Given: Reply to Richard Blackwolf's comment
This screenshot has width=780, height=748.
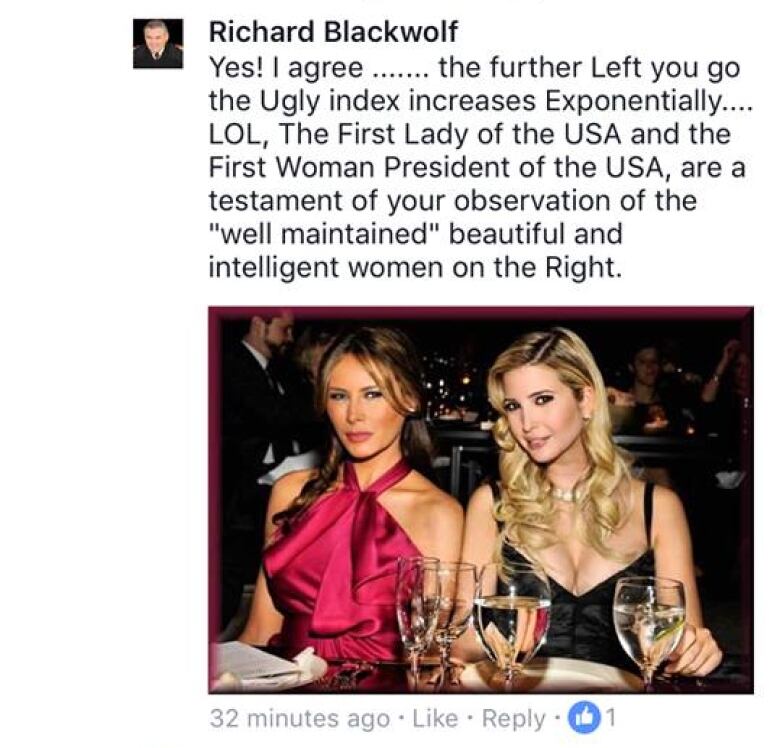Looking at the screenshot, I should click(513, 719).
